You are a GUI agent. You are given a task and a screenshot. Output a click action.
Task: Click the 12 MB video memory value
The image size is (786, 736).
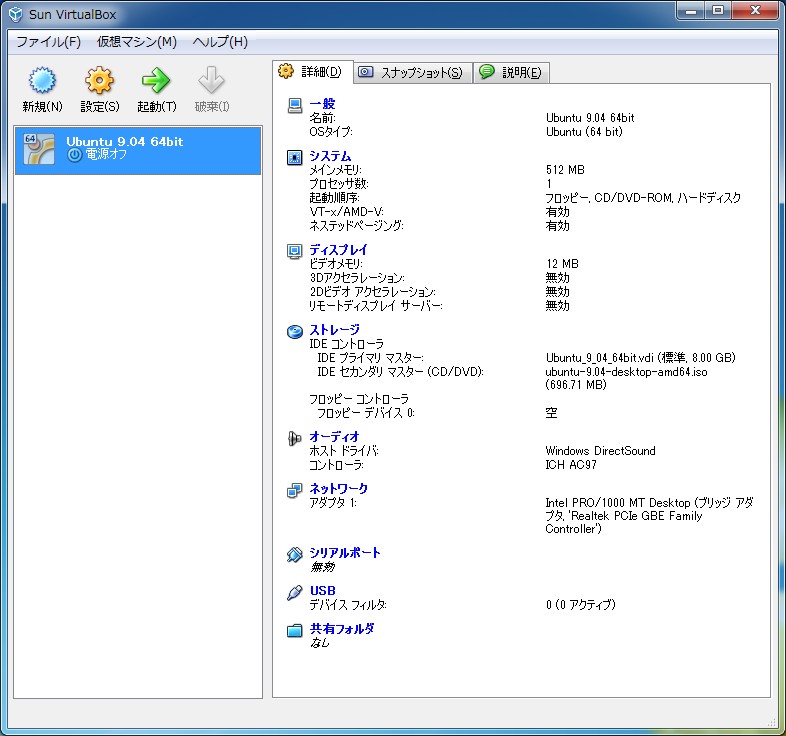point(562,264)
